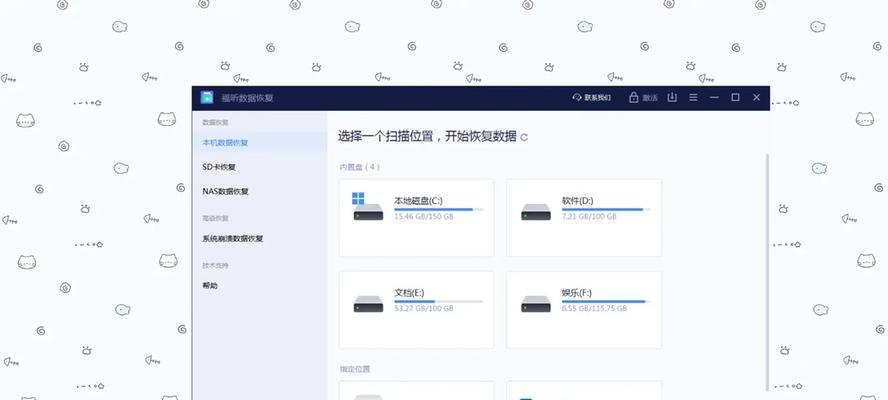This screenshot has height=400, width=888.
Task: Click the lock icon to activate
Action: pyautogui.click(x=634, y=97)
